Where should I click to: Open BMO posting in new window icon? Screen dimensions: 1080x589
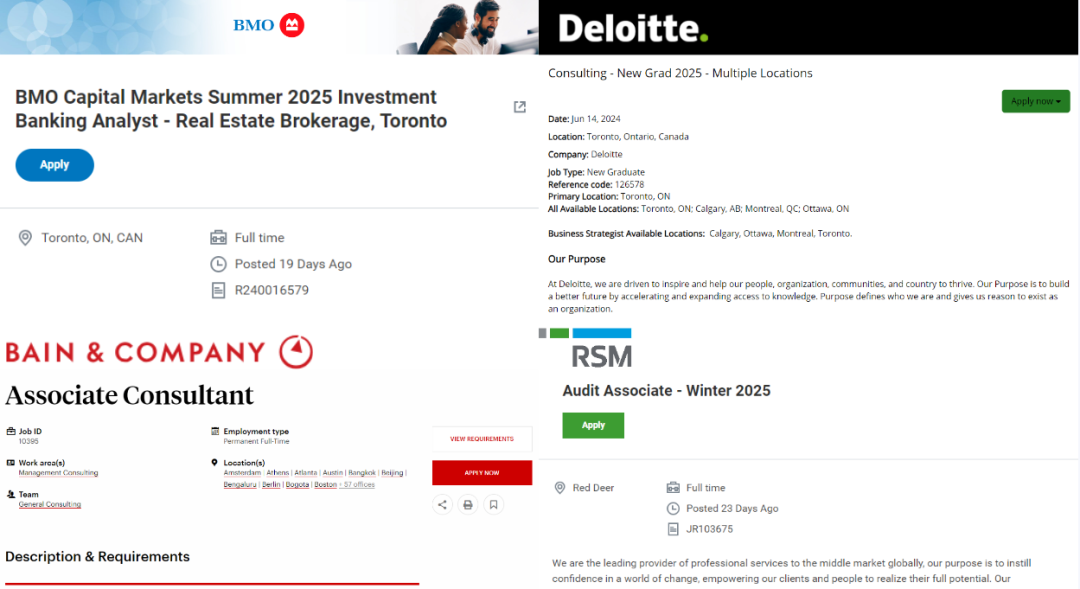pyautogui.click(x=520, y=107)
